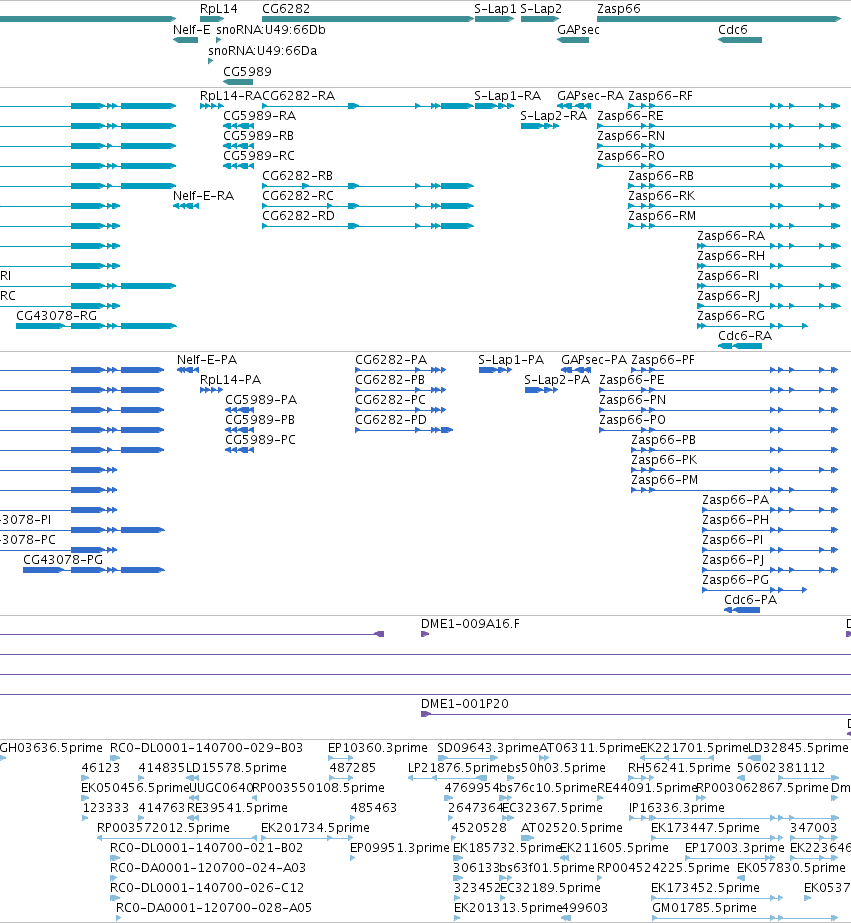
Task: Select the CG43078-PG protein label
Action: (63, 560)
